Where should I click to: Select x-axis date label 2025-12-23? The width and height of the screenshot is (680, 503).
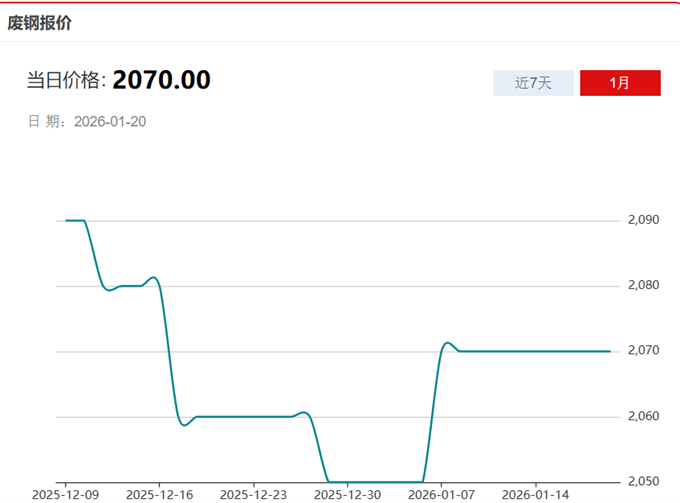253,494
